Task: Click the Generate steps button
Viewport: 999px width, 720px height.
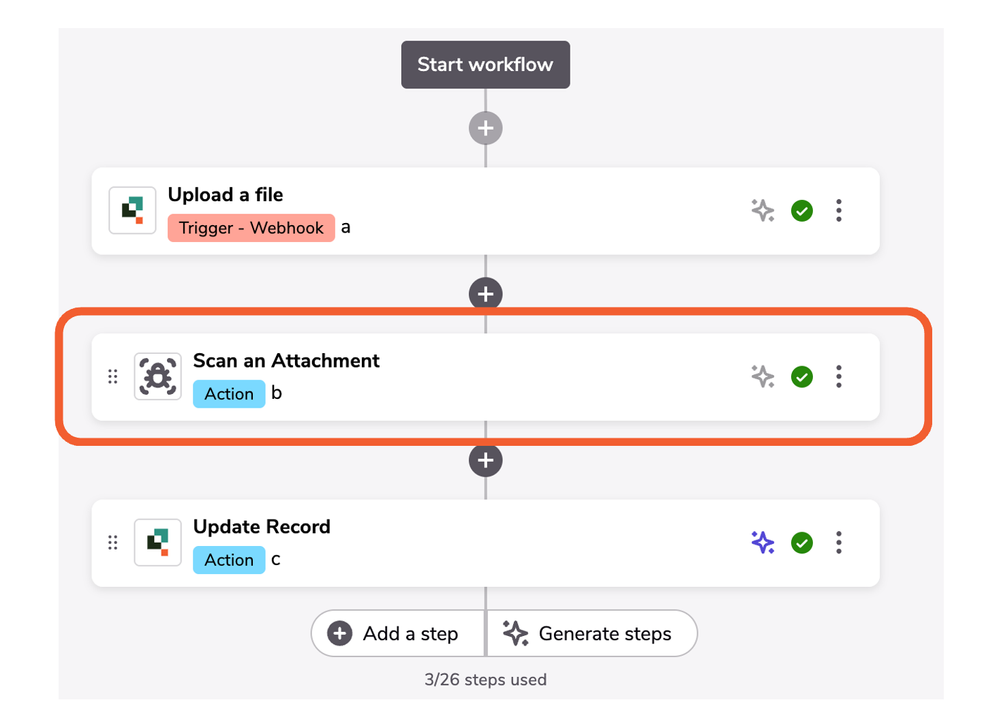Action: (591, 633)
